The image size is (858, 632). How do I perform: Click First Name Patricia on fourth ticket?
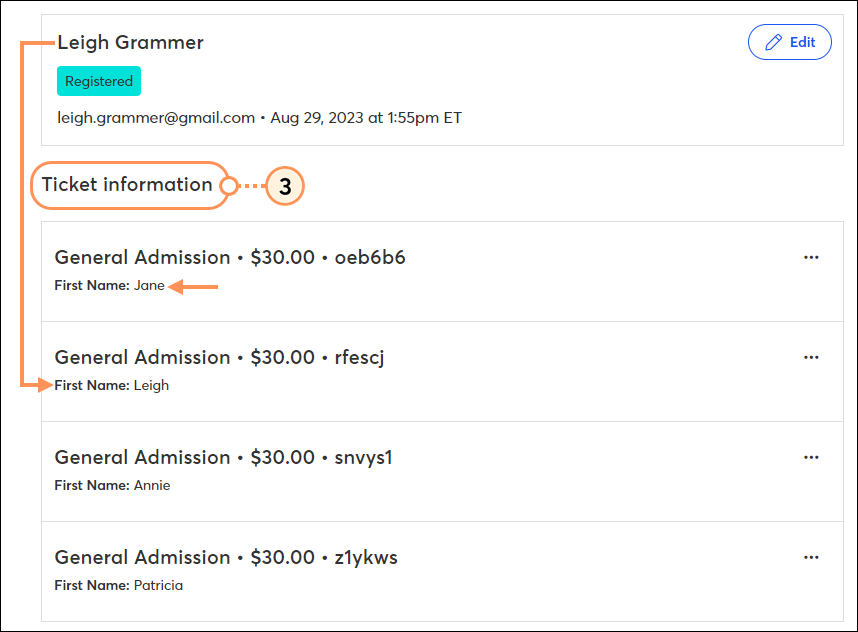pos(119,585)
